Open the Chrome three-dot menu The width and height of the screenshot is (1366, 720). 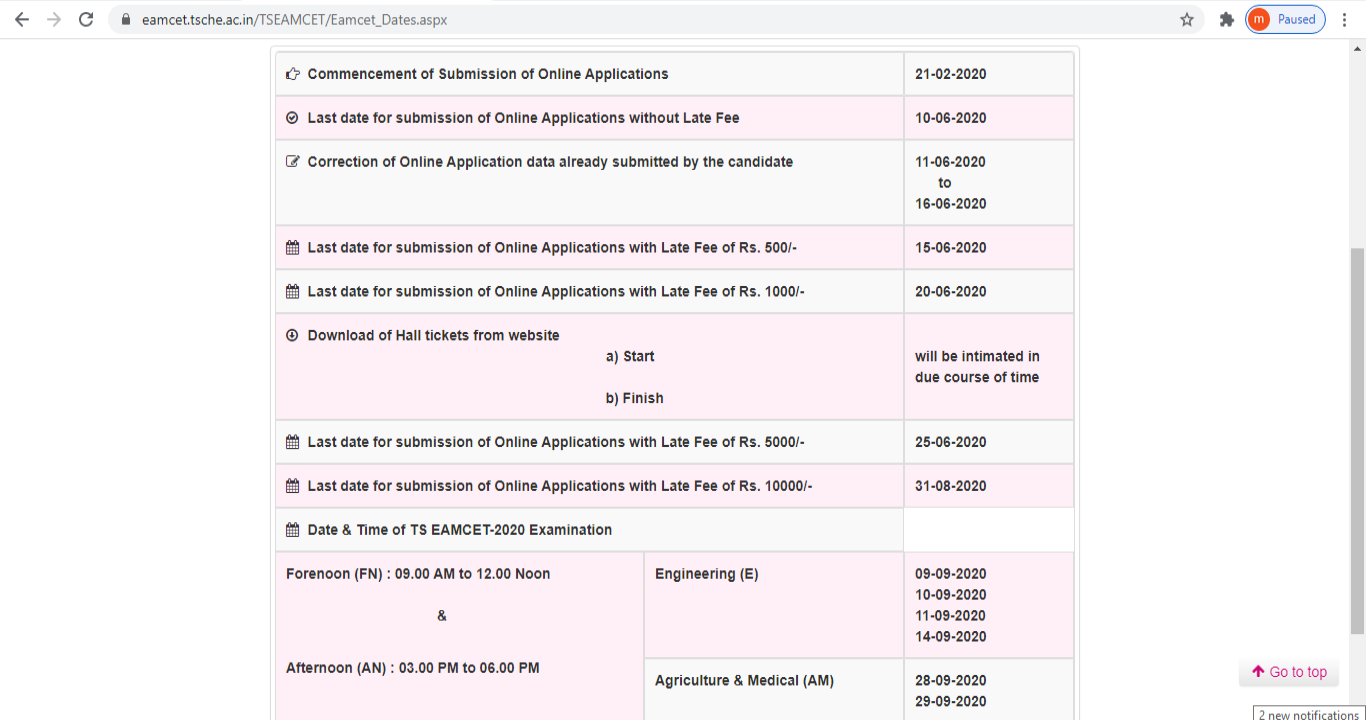[x=1345, y=20]
